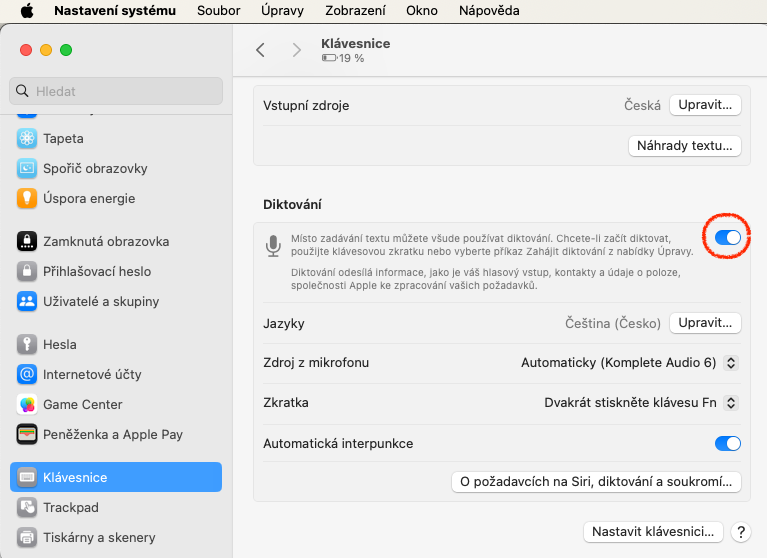The image size is (767, 558).
Task: Select Spořič obrazovky sidebar icon
Action: coord(27,168)
